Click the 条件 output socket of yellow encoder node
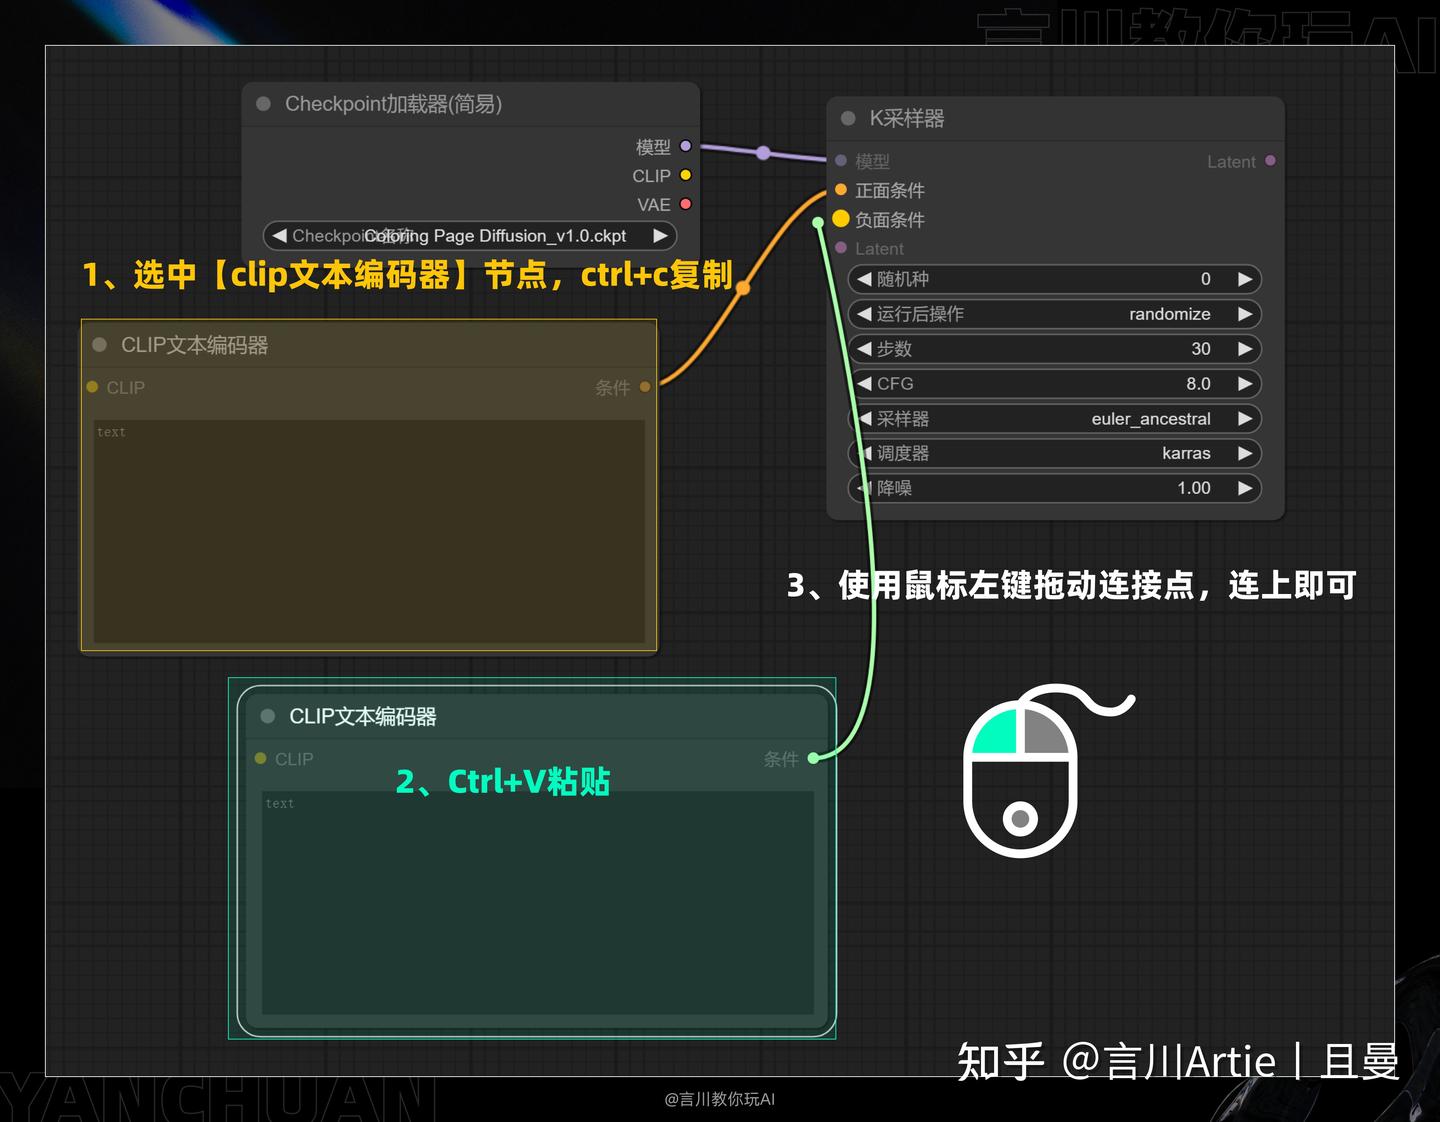 [x=645, y=387]
